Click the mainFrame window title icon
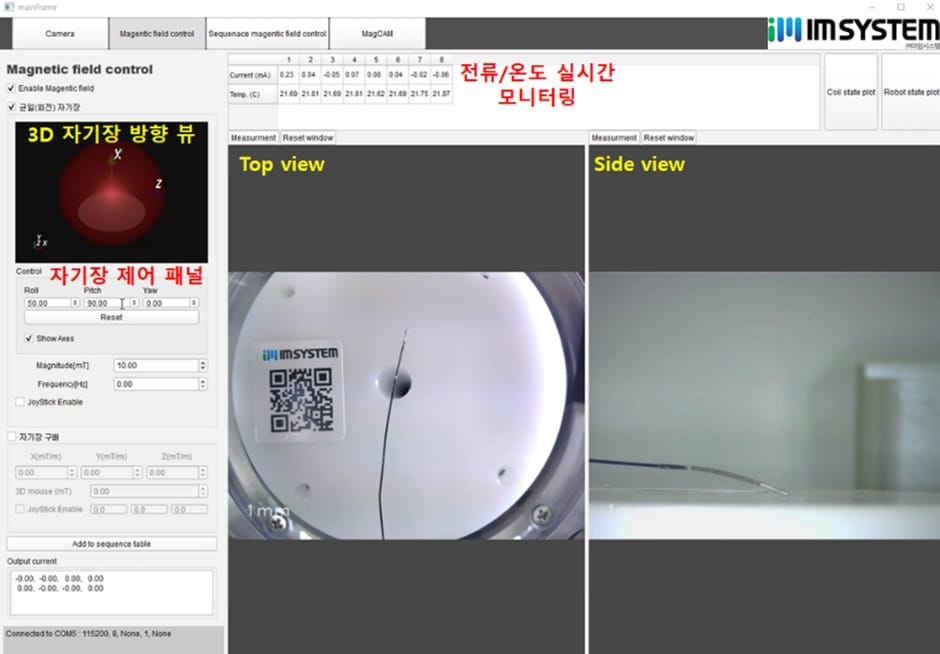Viewport: 940px width, 654px height. (x=9, y=7)
